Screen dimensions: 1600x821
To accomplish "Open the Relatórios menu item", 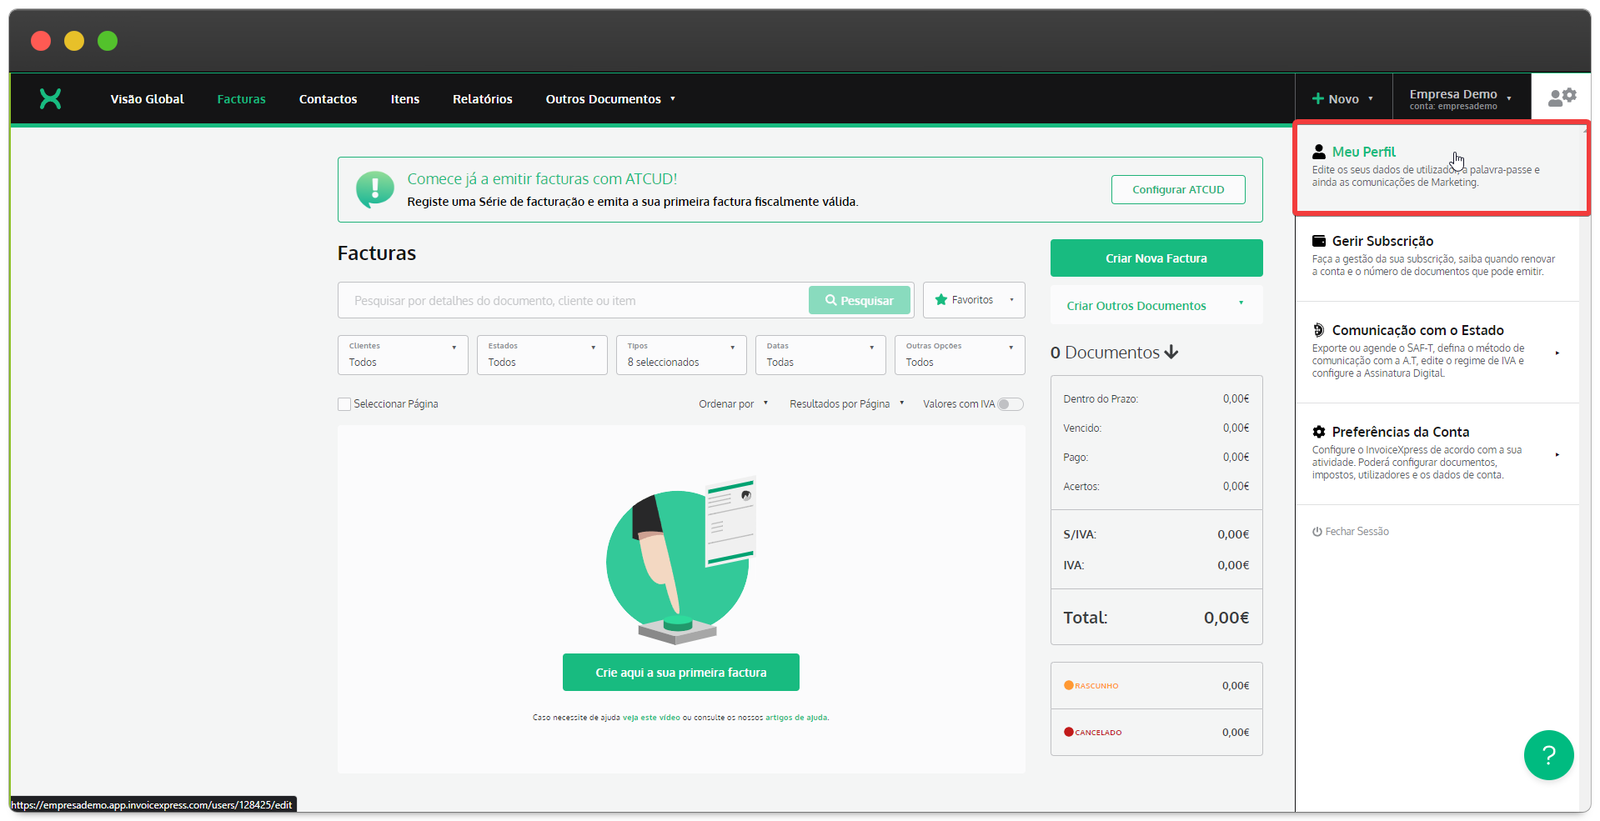I will coord(482,99).
